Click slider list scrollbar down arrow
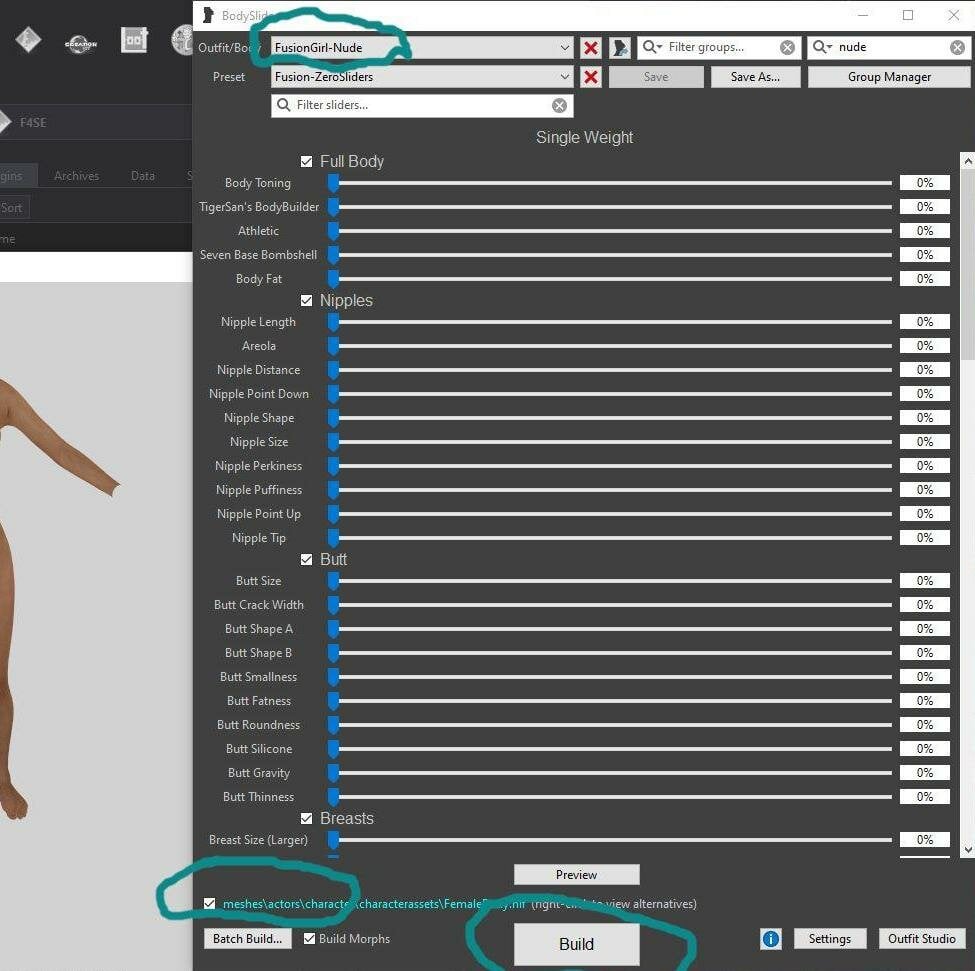The width and height of the screenshot is (975, 971). 968,849
